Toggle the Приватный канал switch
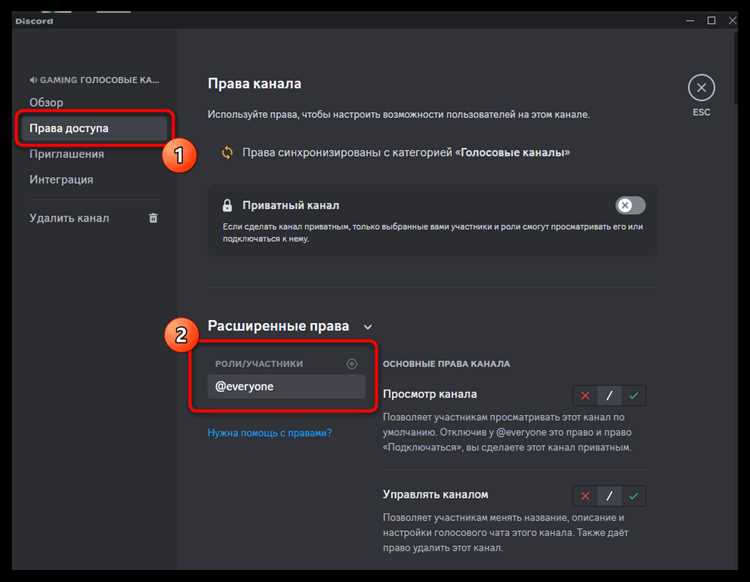 tap(630, 205)
